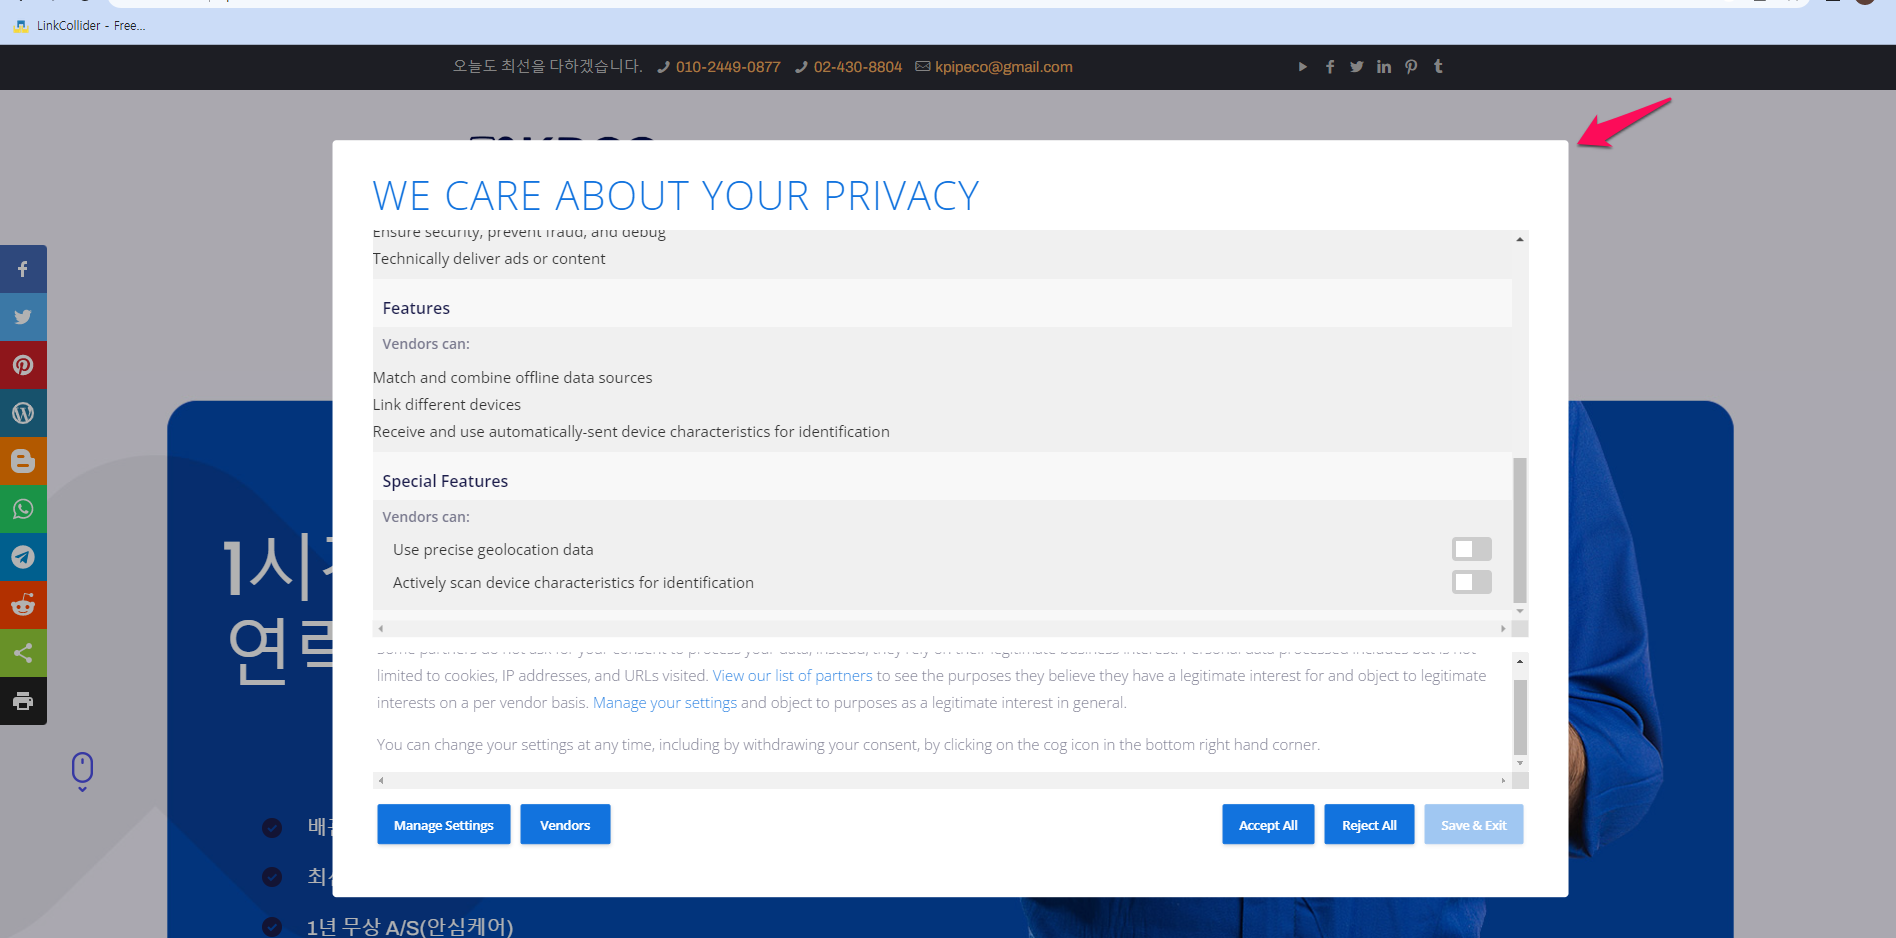This screenshot has width=1896, height=938.
Task: Share to Blogger using the sidebar icon
Action: pos(23,461)
